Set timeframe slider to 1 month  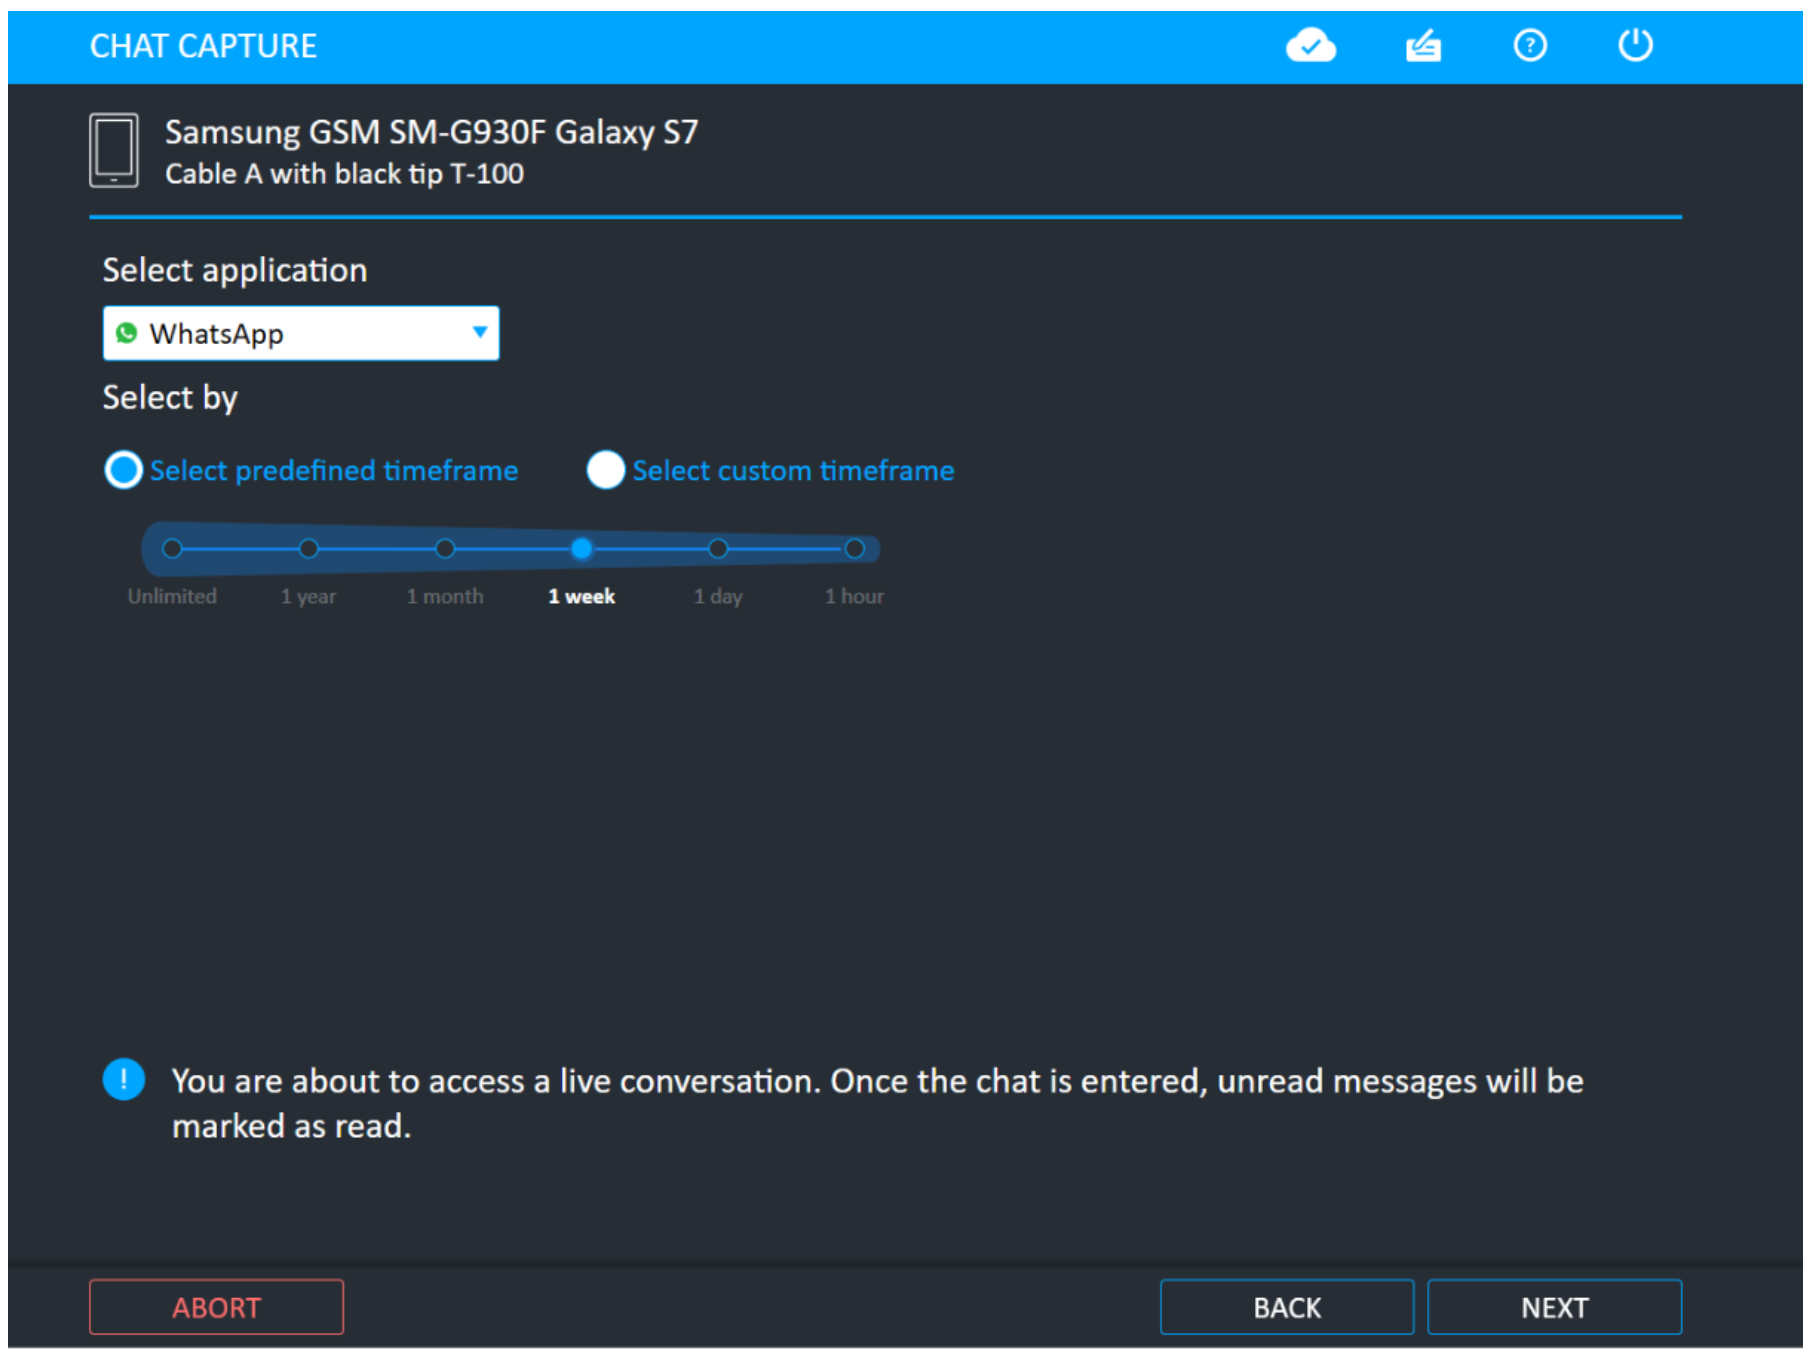(445, 548)
